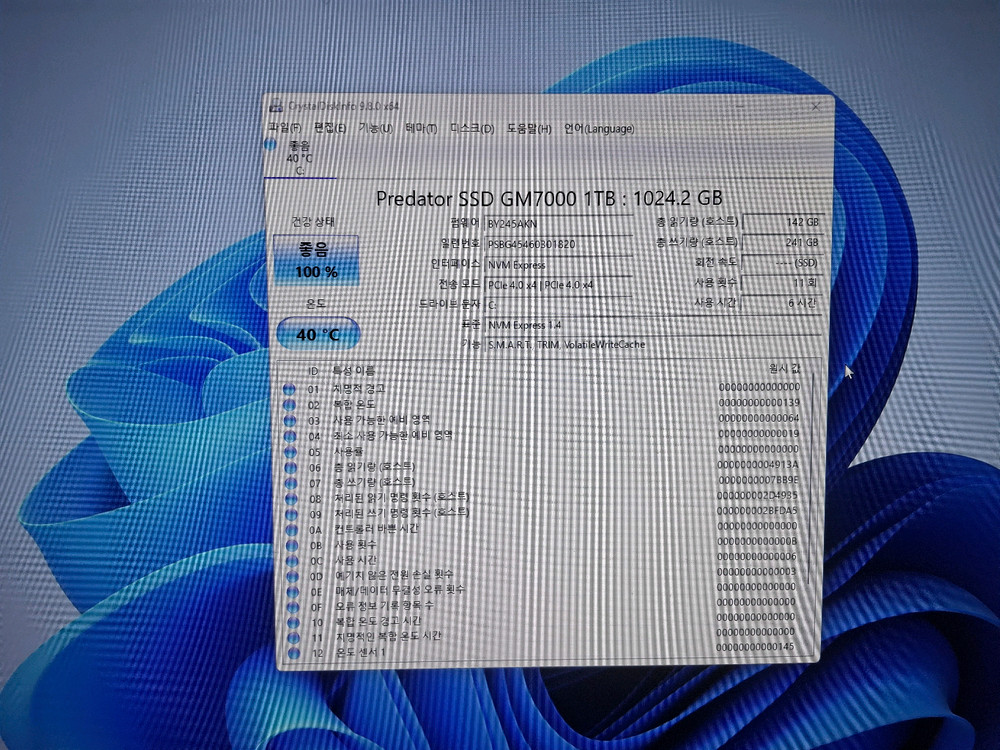The image size is (1000, 750).
Task: Open the 파일(F) menu
Action: pos(284,130)
